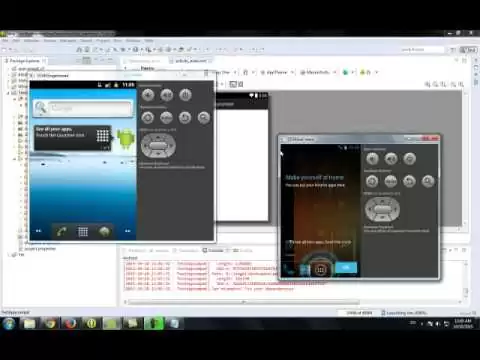The image size is (480, 360).
Task: Tap the green Android robot on left emulator
Action: pos(126,139)
